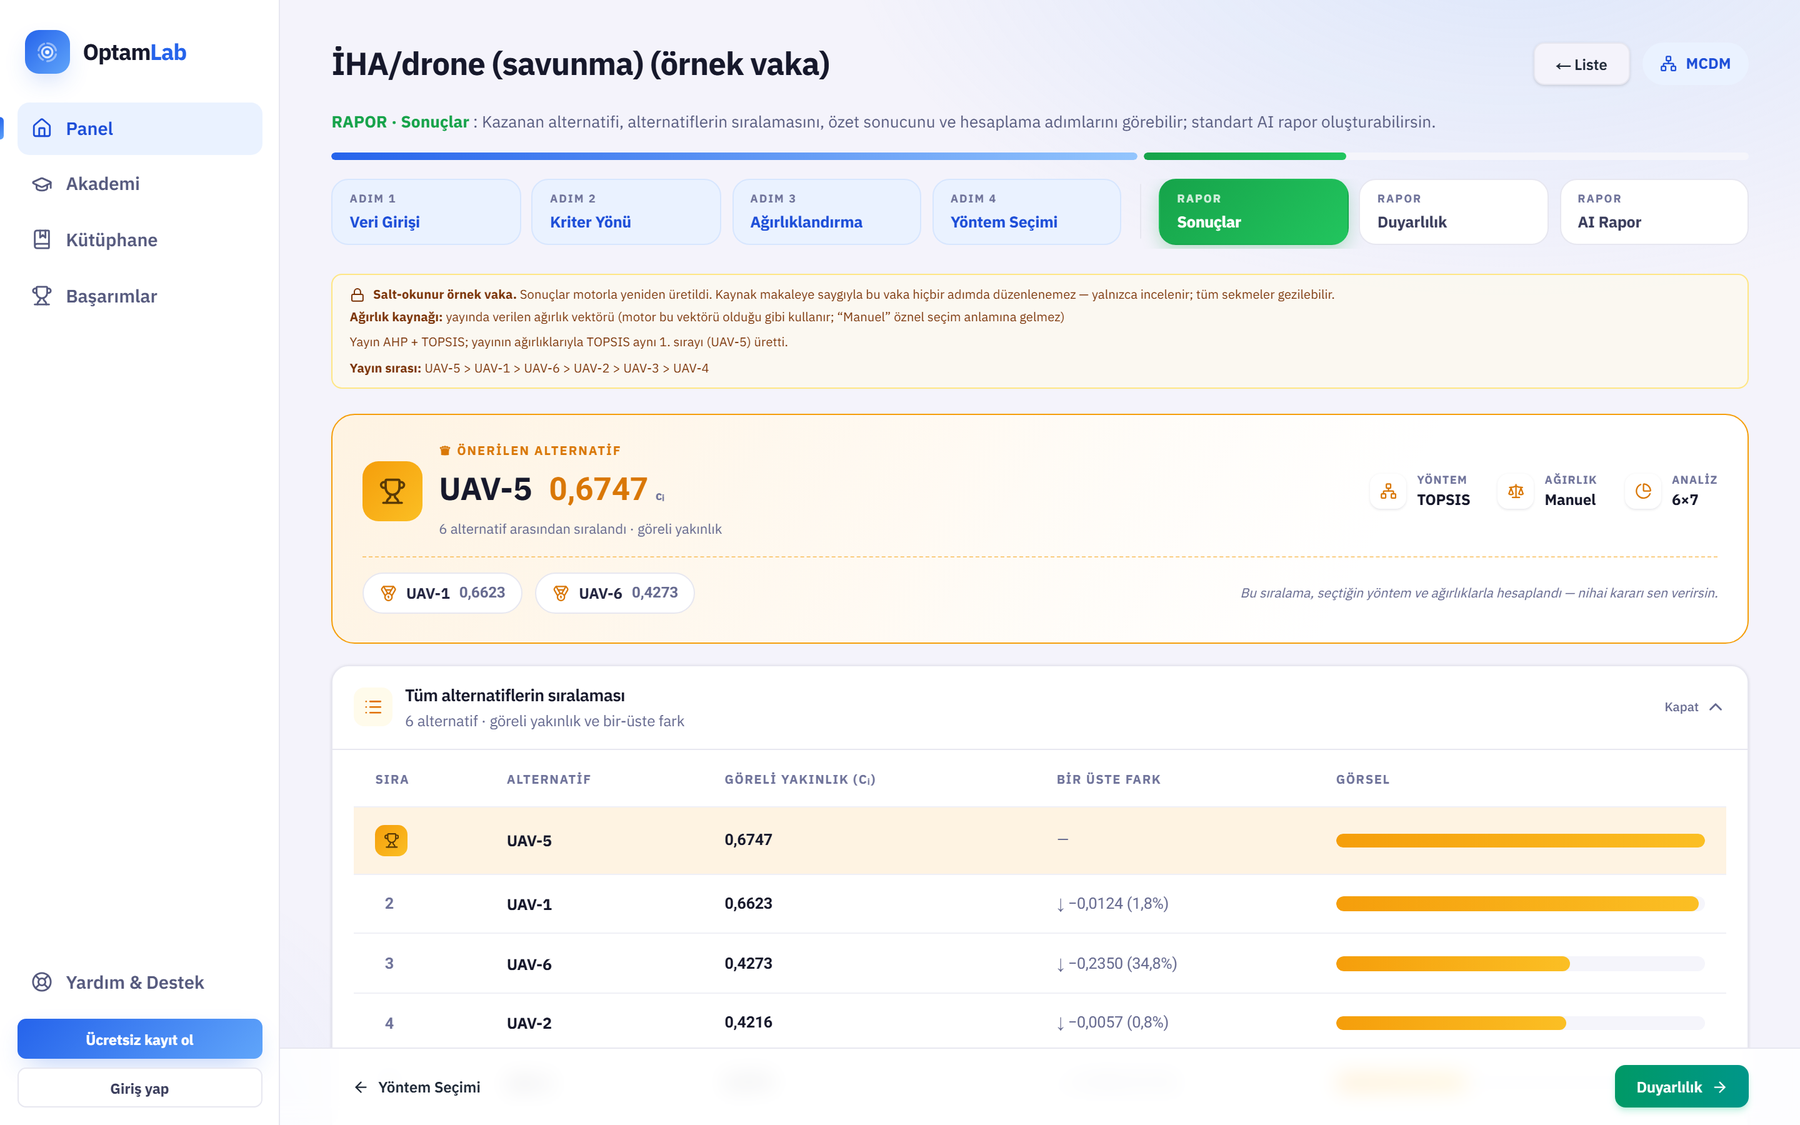Click the Ağırlık scale icon

pos(1516,491)
